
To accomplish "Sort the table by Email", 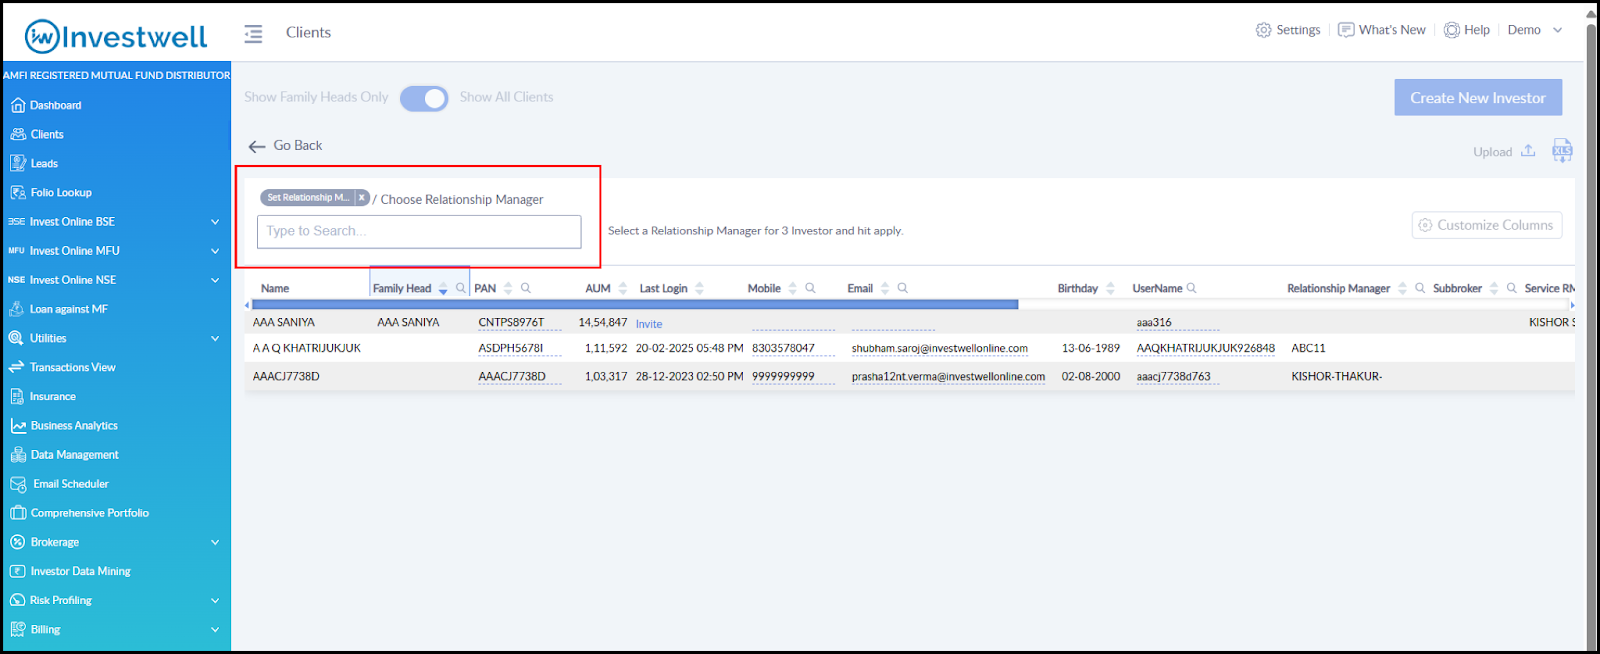I will click(885, 288).
